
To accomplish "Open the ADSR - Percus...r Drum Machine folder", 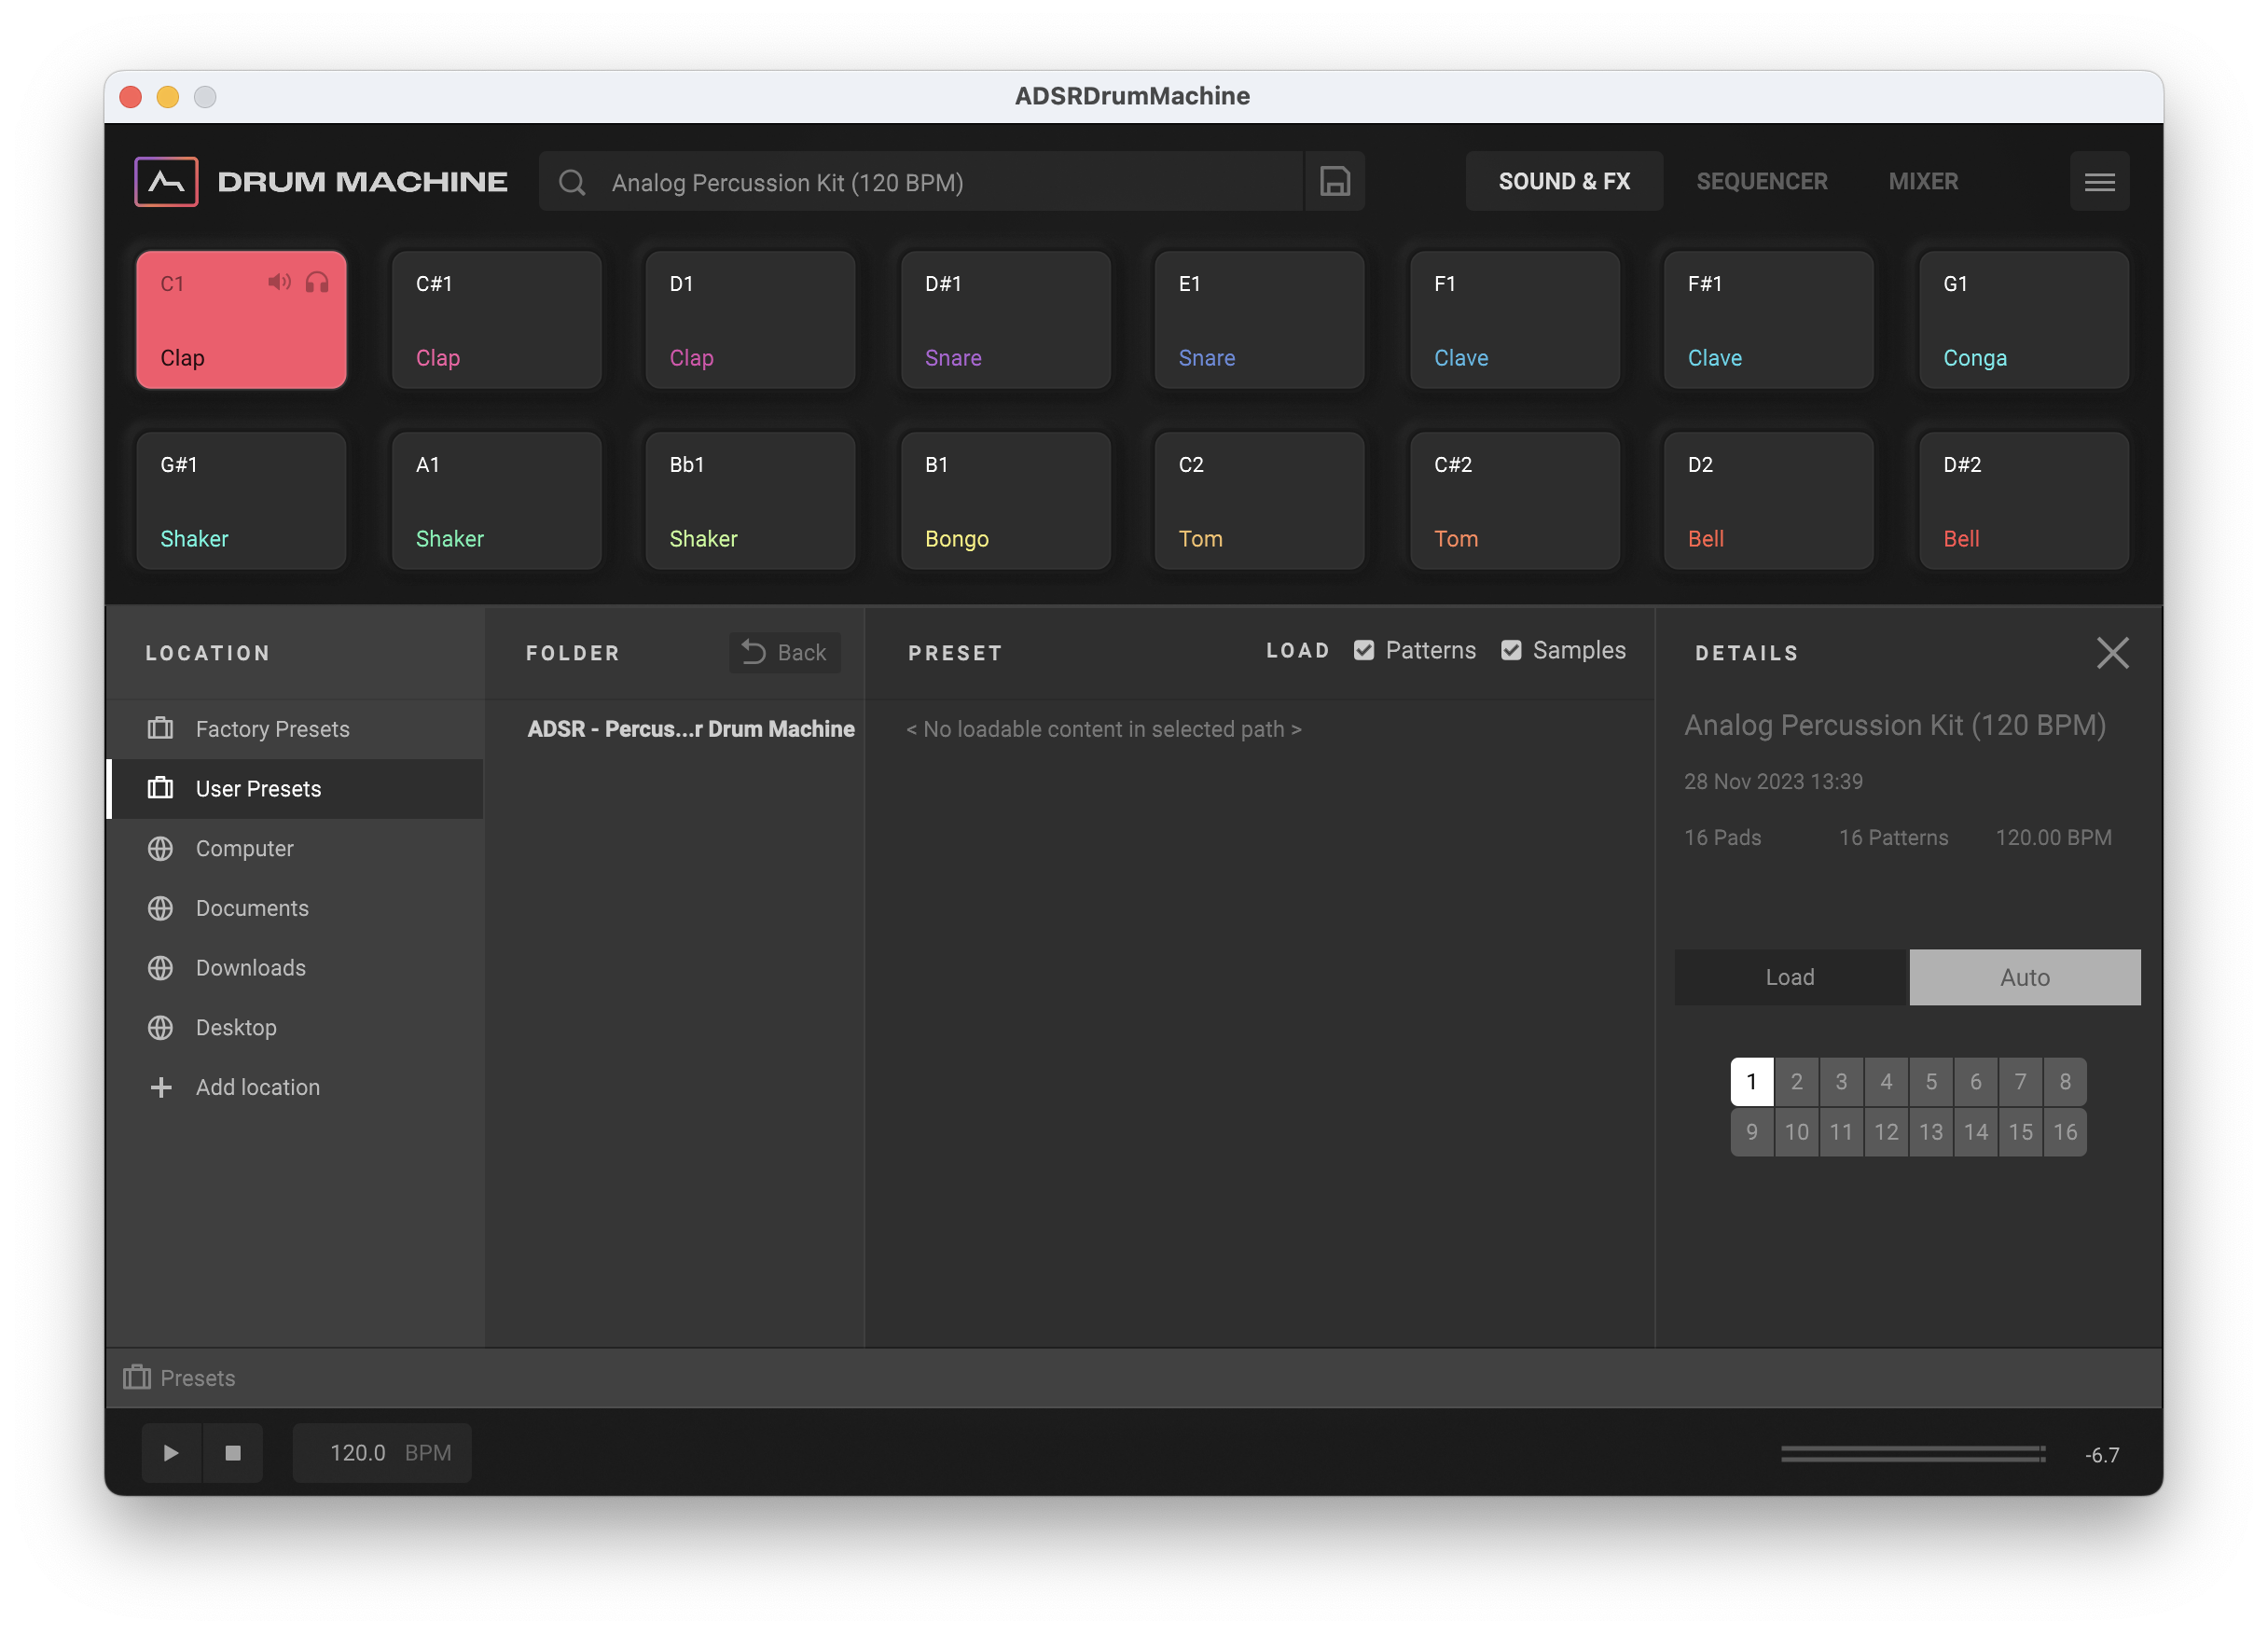I will tap(690, 729).
